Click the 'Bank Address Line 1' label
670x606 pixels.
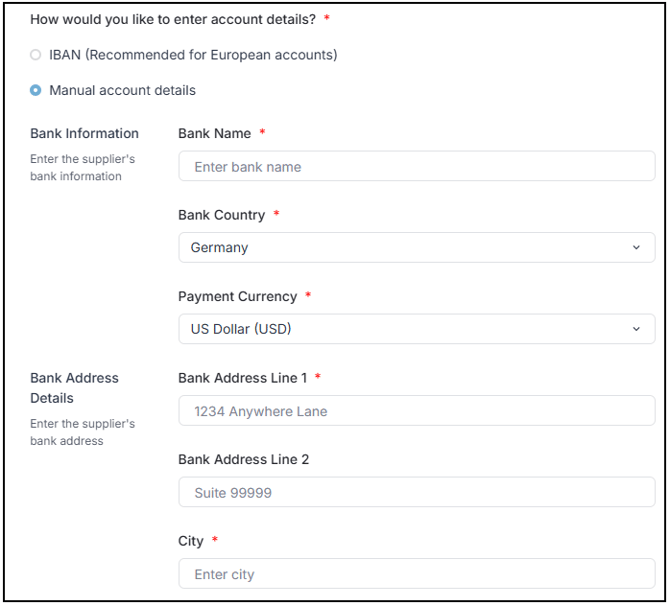coord(243,378)
